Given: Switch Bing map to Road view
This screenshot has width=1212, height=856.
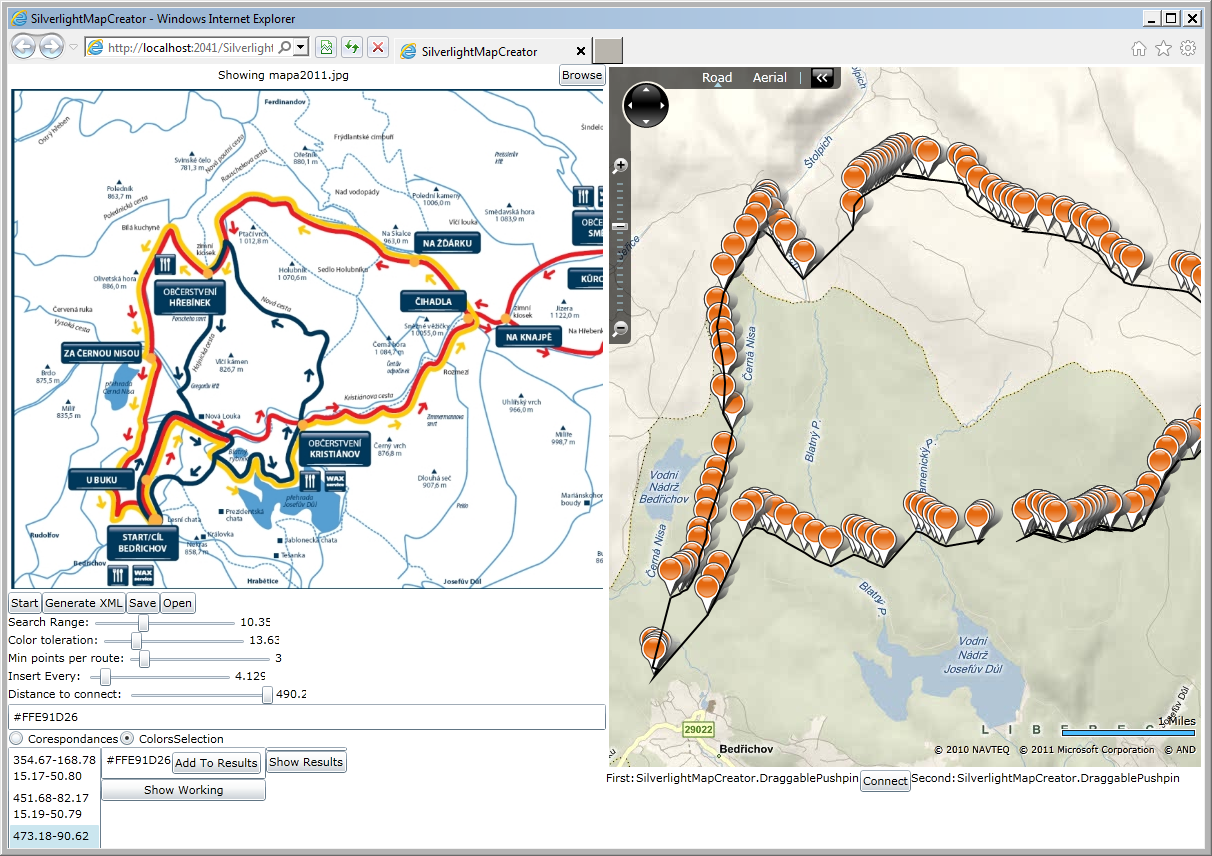Looking at the screenshot, I should click(717, 77).
